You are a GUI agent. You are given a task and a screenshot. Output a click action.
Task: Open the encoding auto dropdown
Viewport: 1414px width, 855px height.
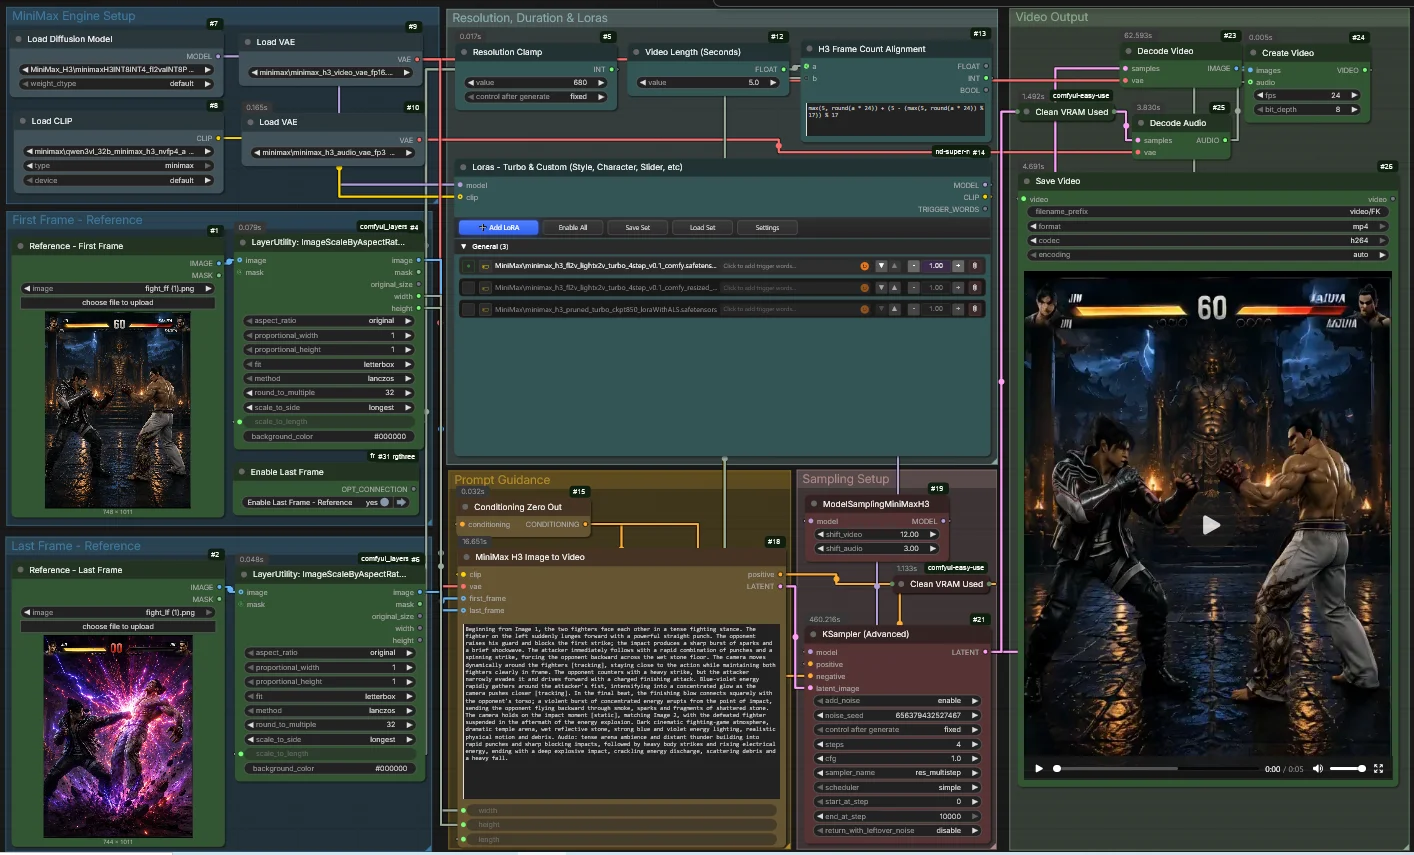[1208, 255]
